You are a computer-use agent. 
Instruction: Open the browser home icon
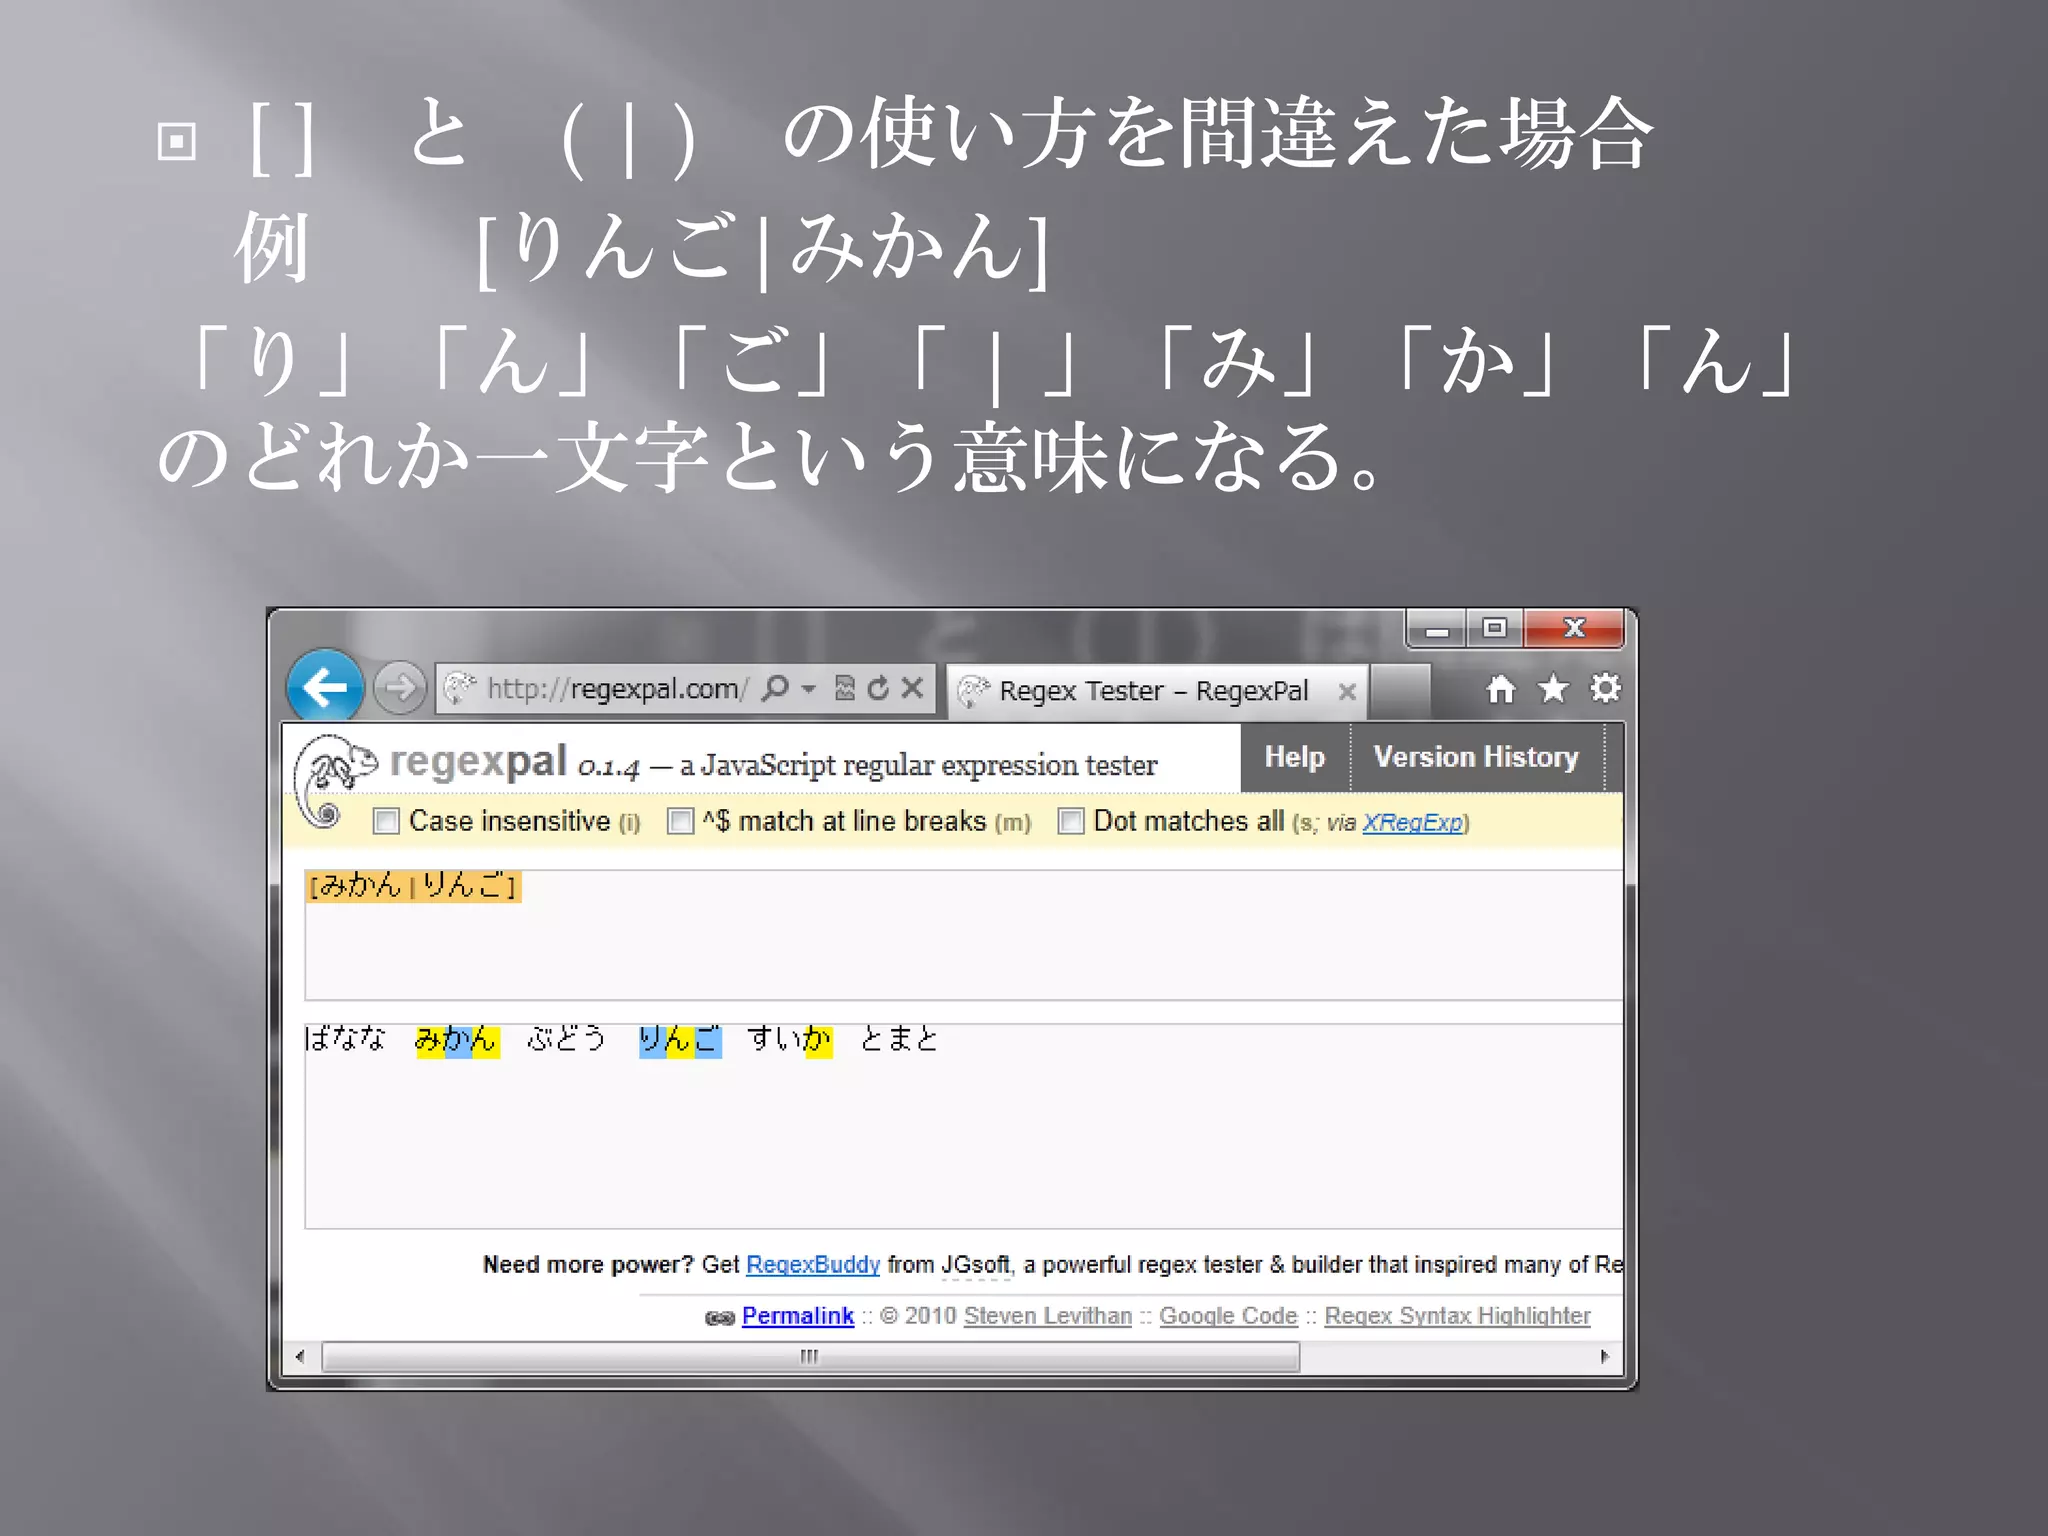pos(1500,688)
